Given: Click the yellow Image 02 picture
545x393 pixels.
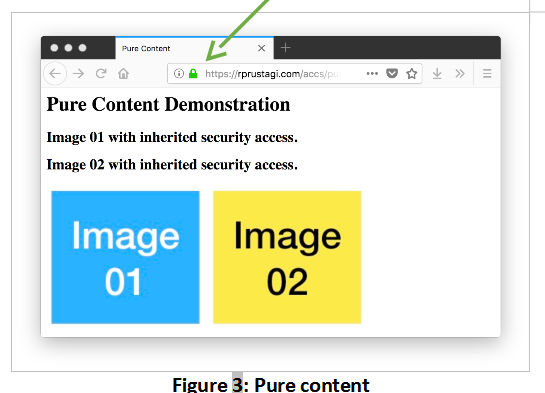Looking at the screenshot, I should pos(287,257).
